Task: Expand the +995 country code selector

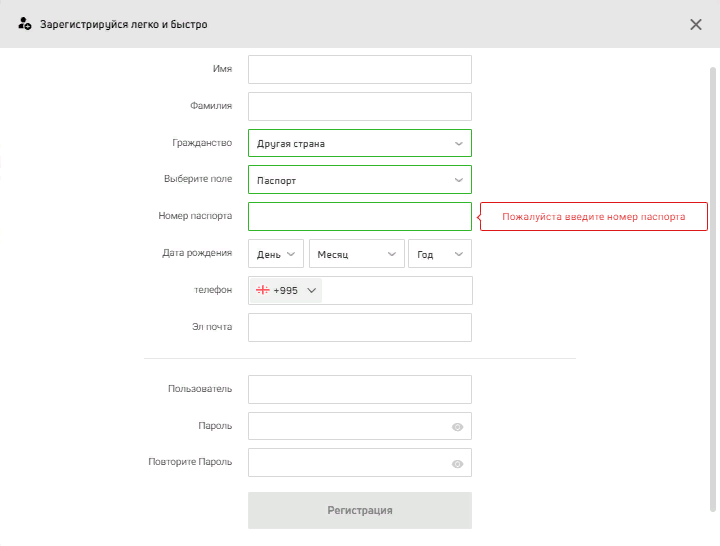Action: 286,290
